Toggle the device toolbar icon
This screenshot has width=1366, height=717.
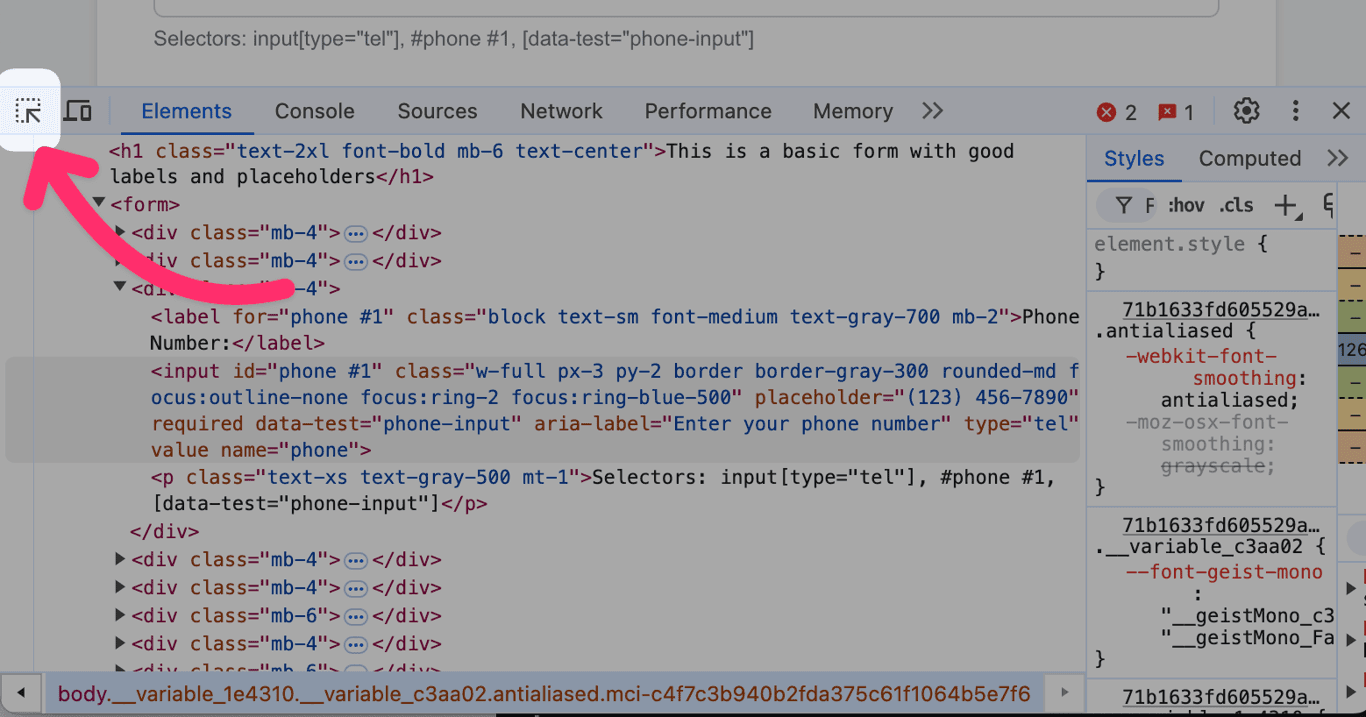pyautogui.click(x=78, y=111)
